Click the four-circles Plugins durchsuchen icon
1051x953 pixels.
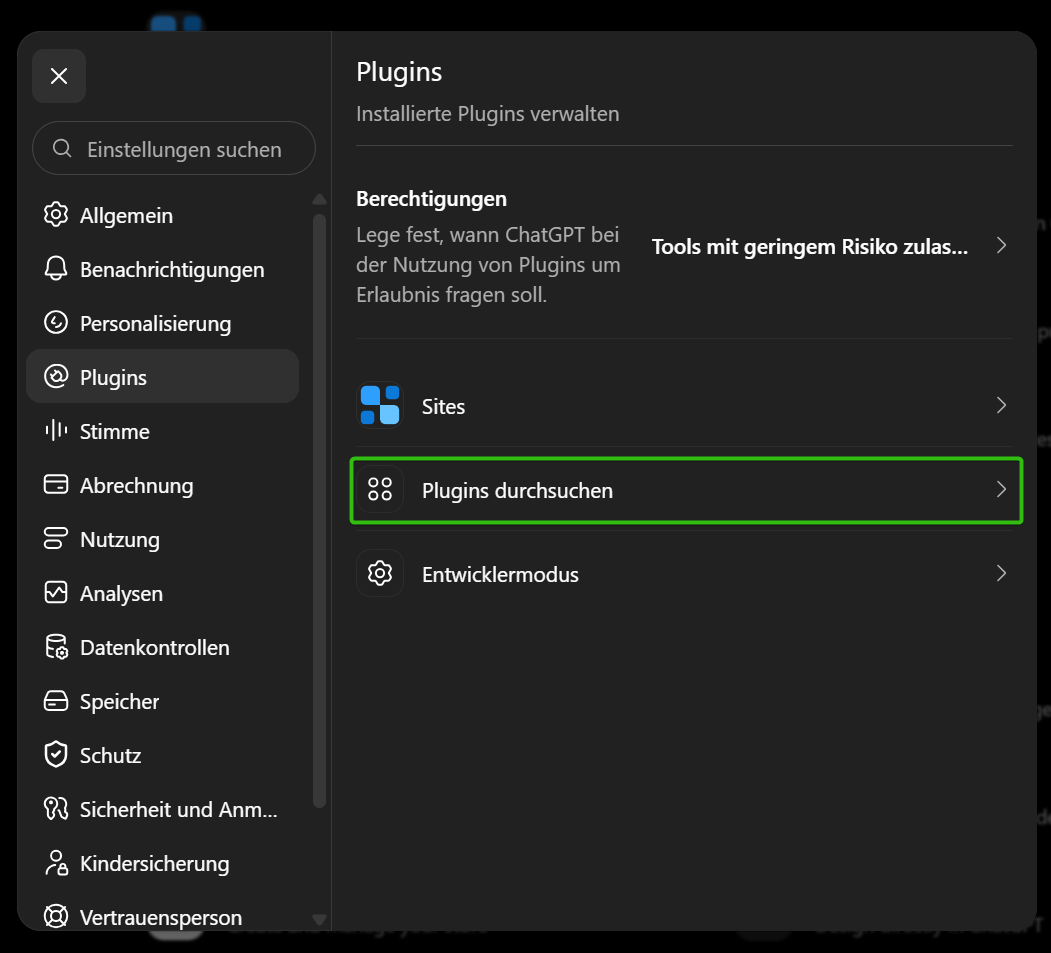(380, 489)
